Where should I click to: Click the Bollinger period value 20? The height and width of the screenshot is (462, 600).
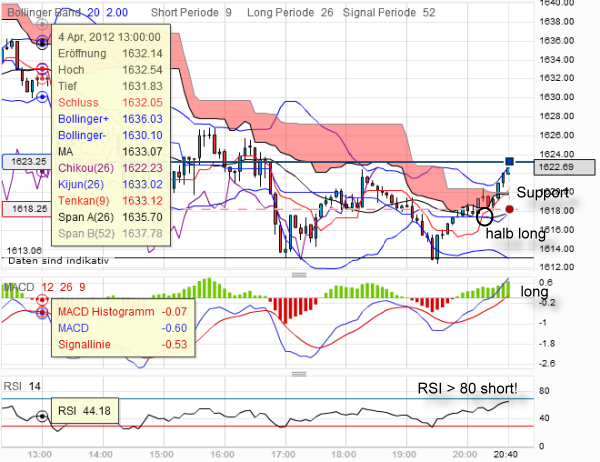click(x=93, y=13)
